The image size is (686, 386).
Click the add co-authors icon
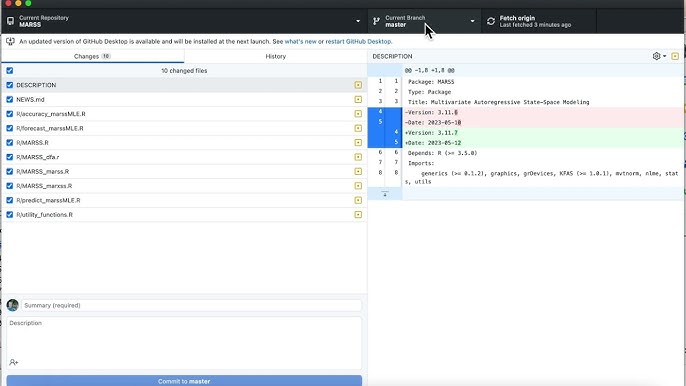[x=14, y=362]
